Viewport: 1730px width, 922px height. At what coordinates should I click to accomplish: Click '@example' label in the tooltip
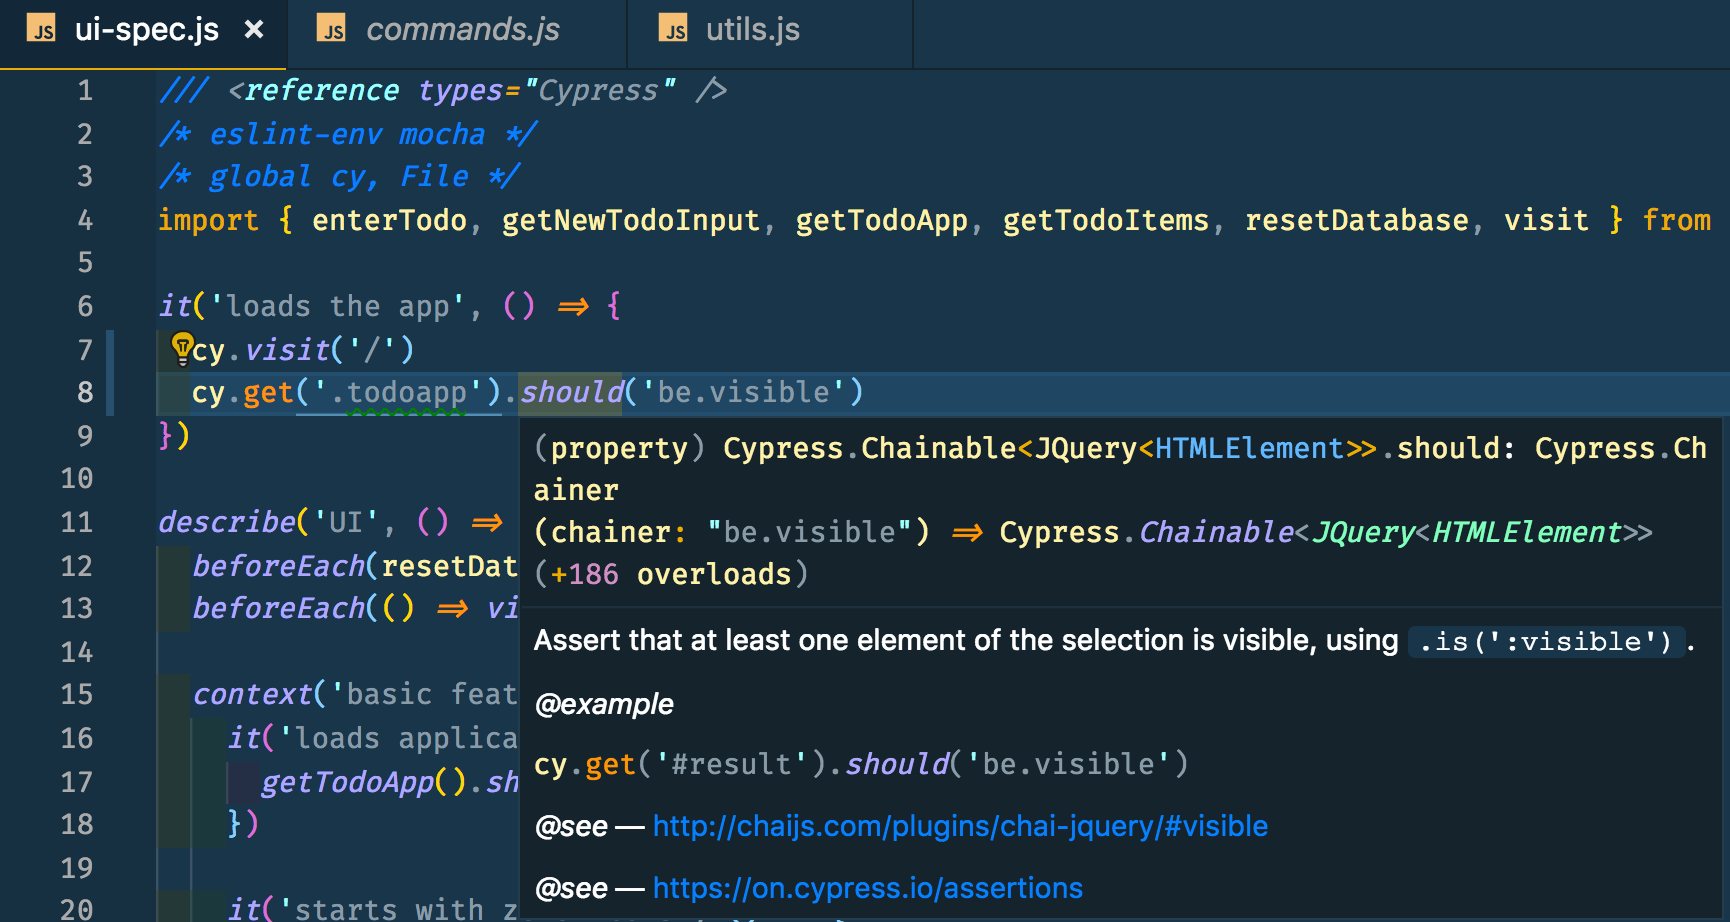(x=604, y=704)
